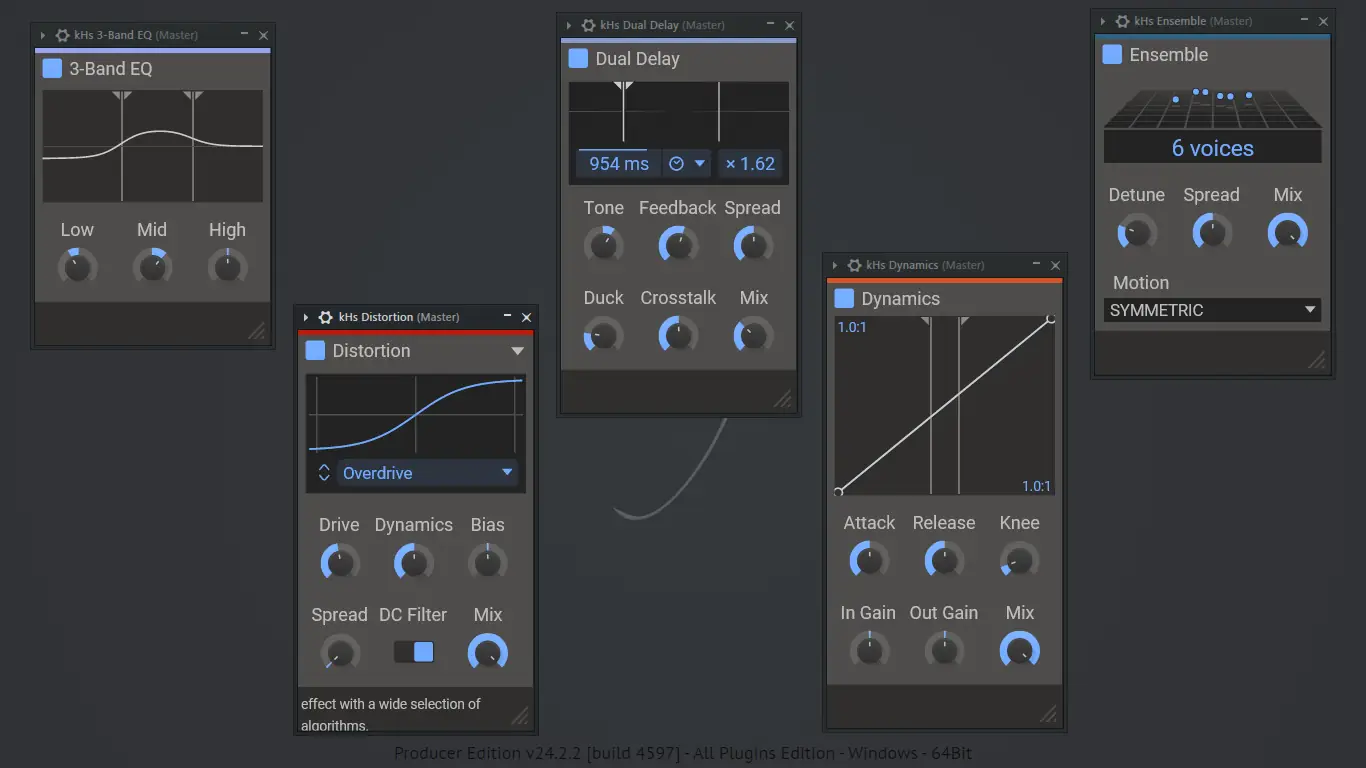Click the × 1.62 delay multiplier field
Image resolution: width=1366 pixels, height=768 pixels.
(x=750, y=164)
